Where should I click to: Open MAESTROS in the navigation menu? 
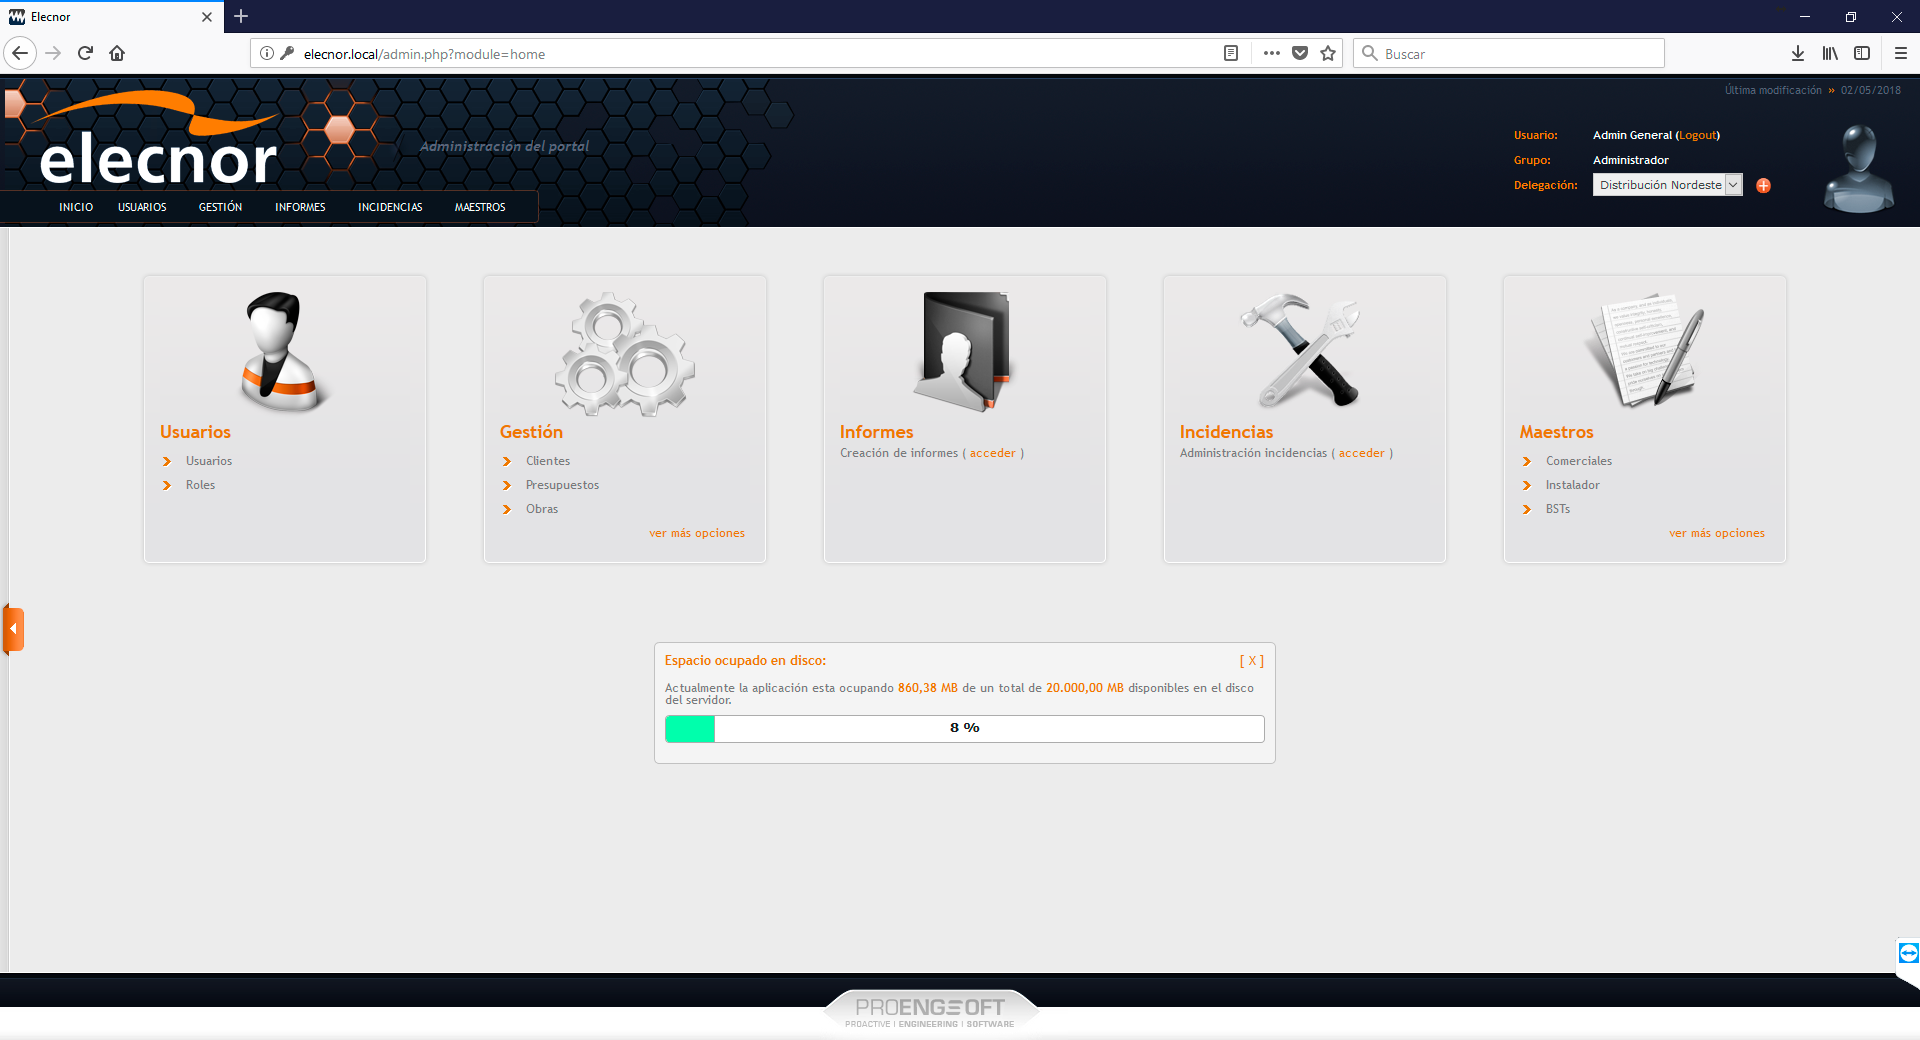coord(480,207)
